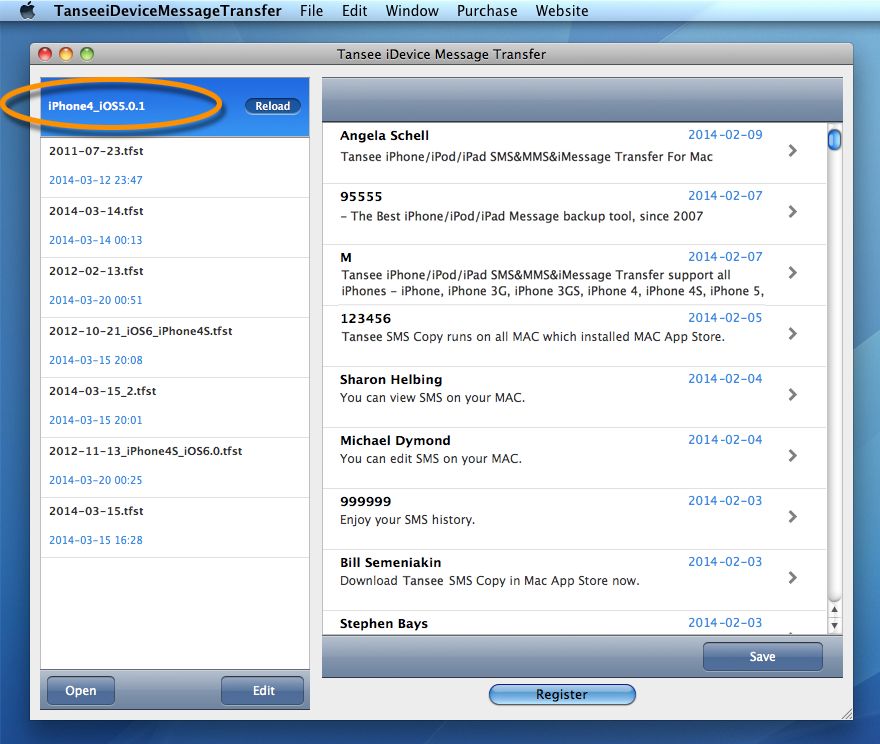
Task: Click the date 2014-02-05 on 123456
Action: coord(725,318)
